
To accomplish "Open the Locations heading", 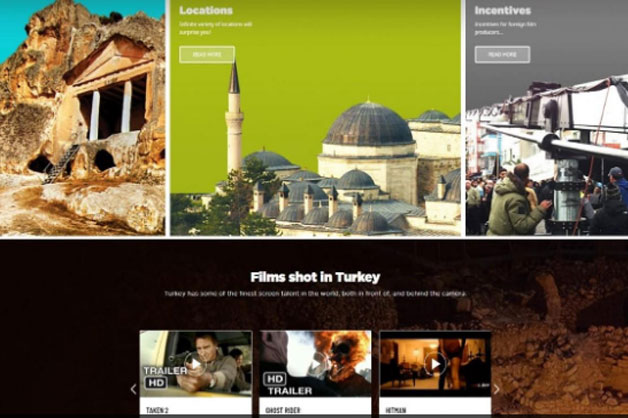I will 206,10.
